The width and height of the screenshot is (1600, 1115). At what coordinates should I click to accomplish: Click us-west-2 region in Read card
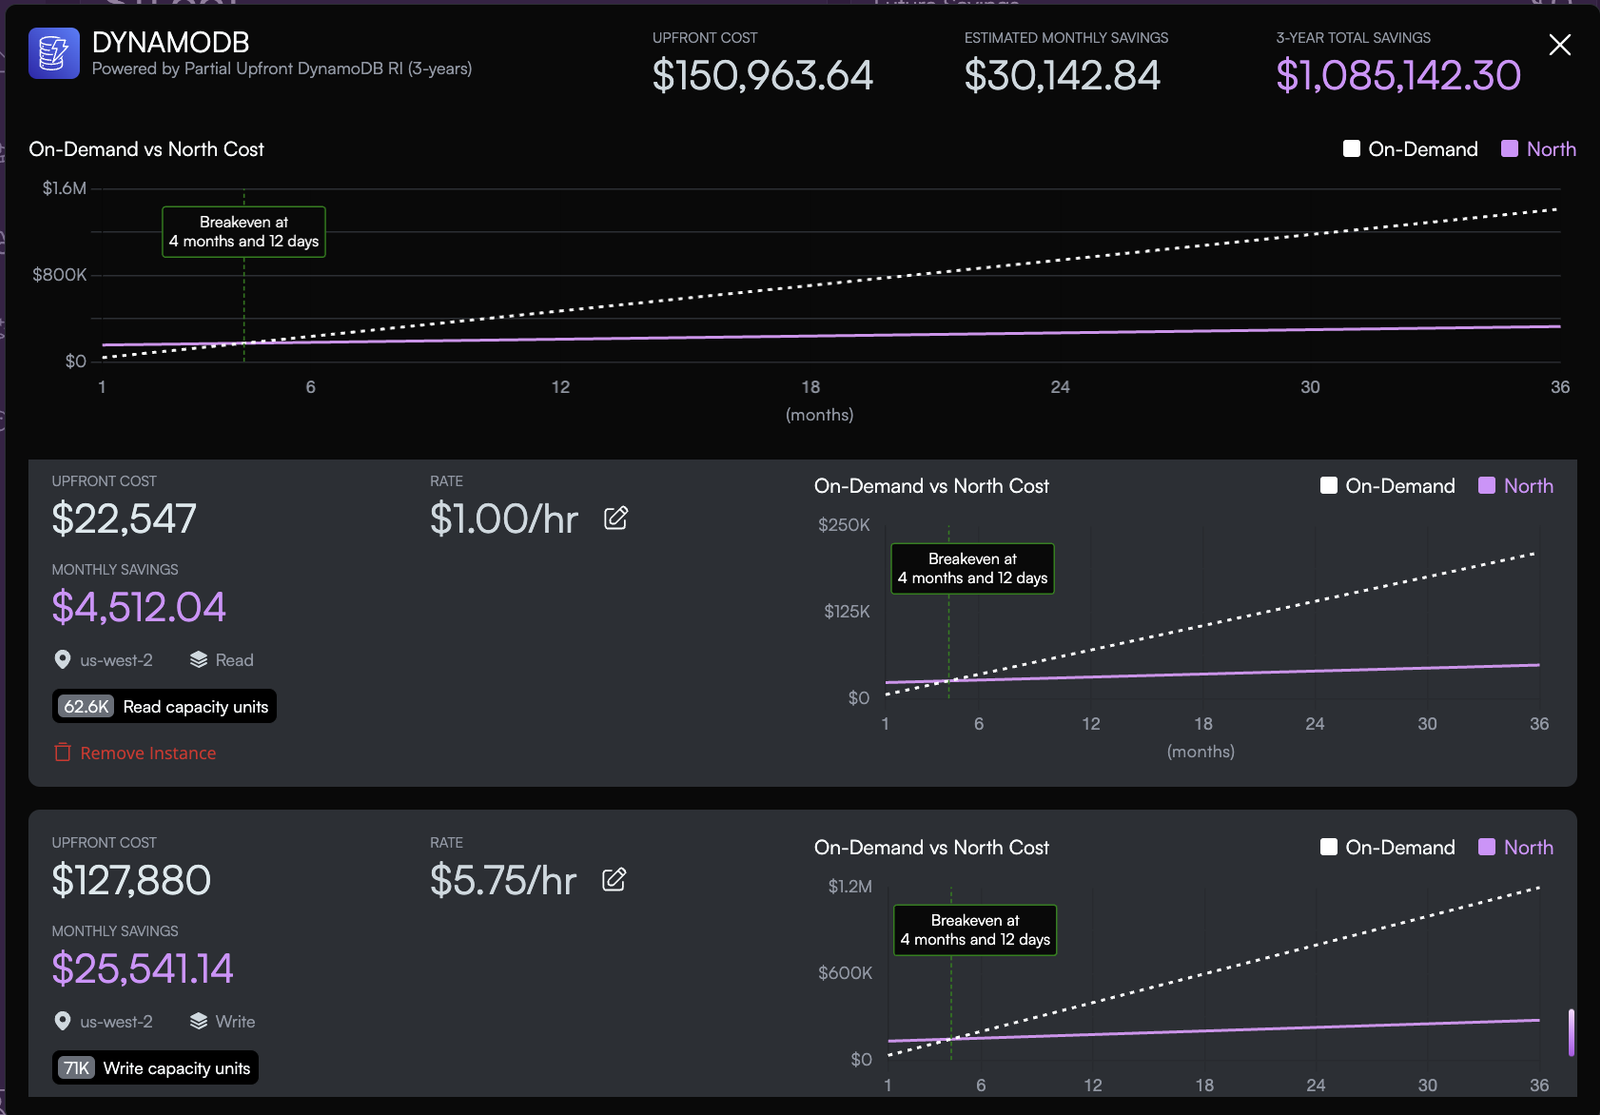tap(116, 660)
